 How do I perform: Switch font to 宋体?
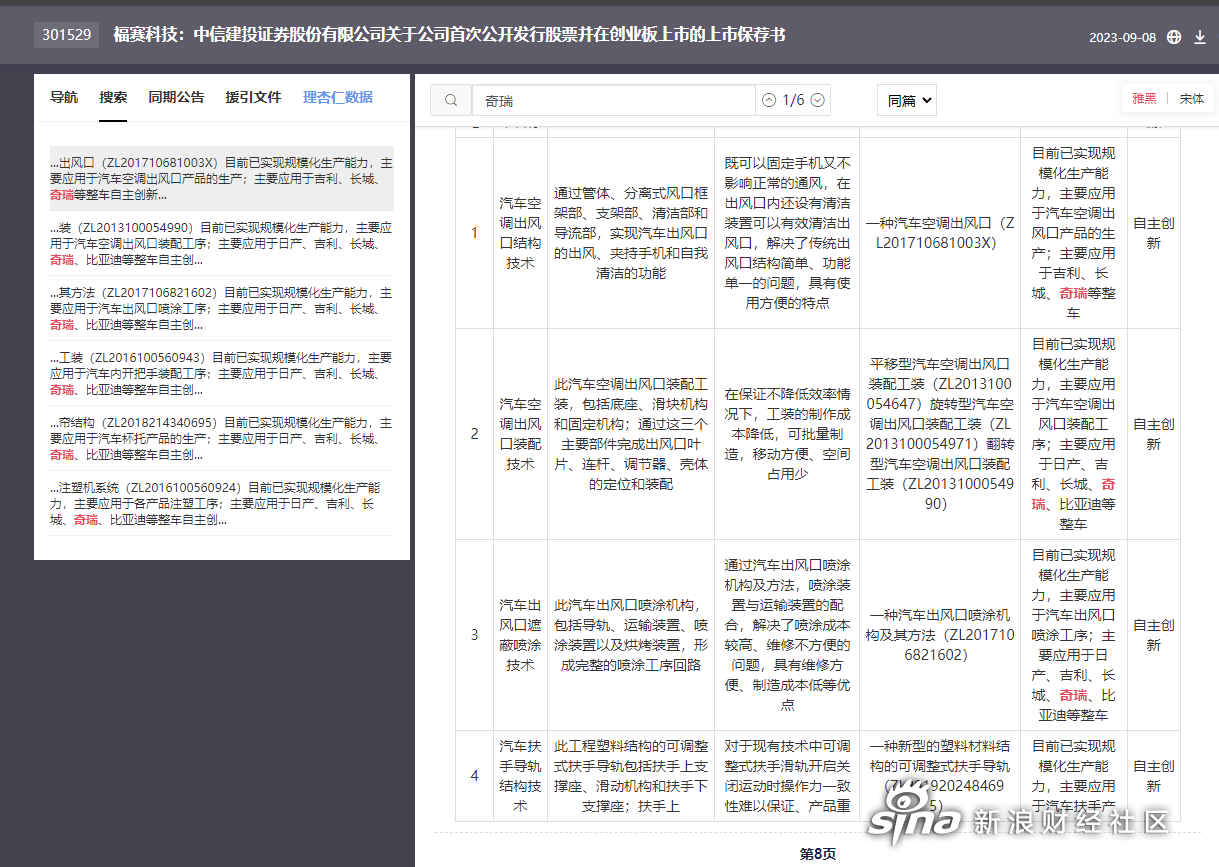[1191, 99]
